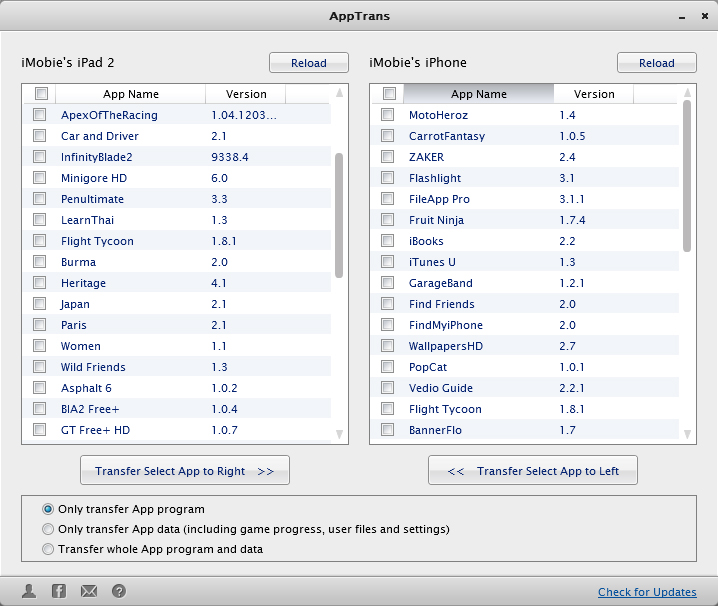This screenshot has height=606, width=718.
Task: Select the ZAKER app row
Action: [x=525, y=157]
